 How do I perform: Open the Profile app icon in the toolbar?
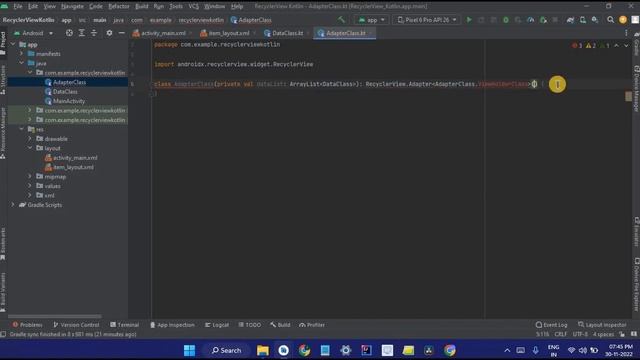(531, 20)
